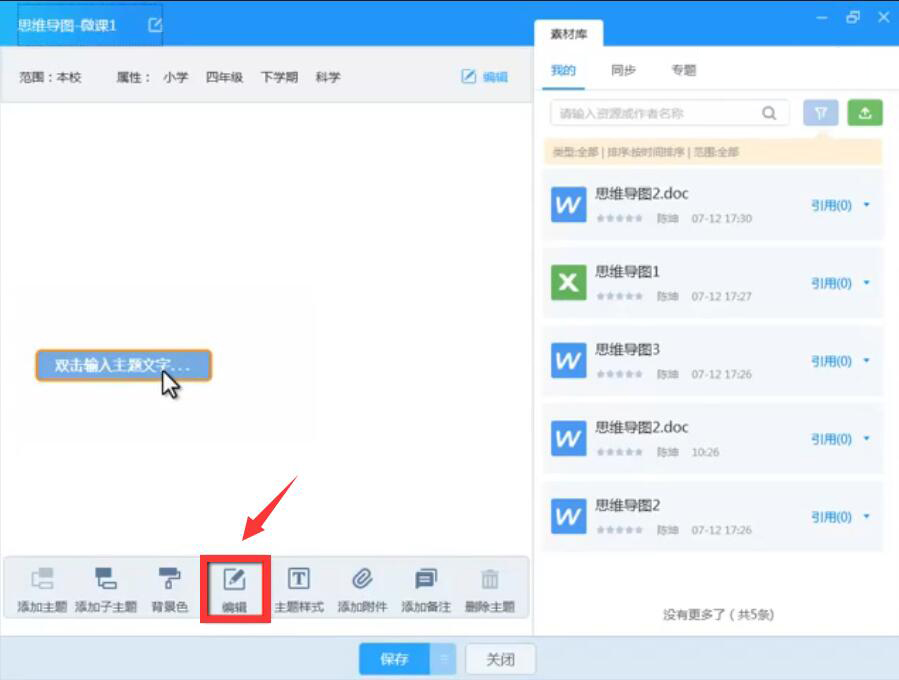Click Word icon of 思维导图2.doc dated 10:26
Viewport: 899px width, 680px height.
(568, 439)
